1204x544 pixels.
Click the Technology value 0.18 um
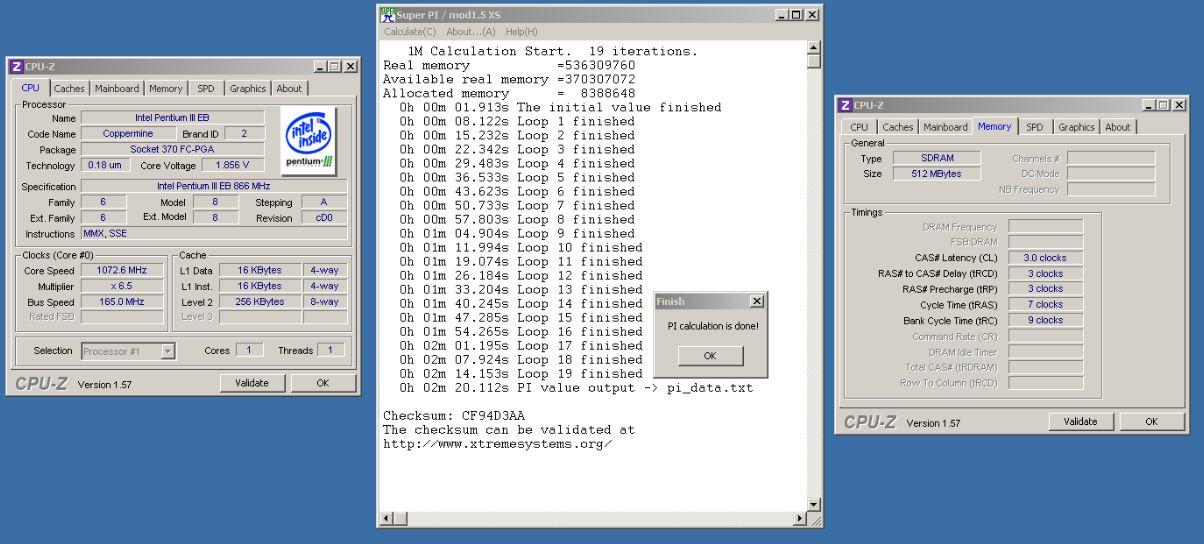105,164
